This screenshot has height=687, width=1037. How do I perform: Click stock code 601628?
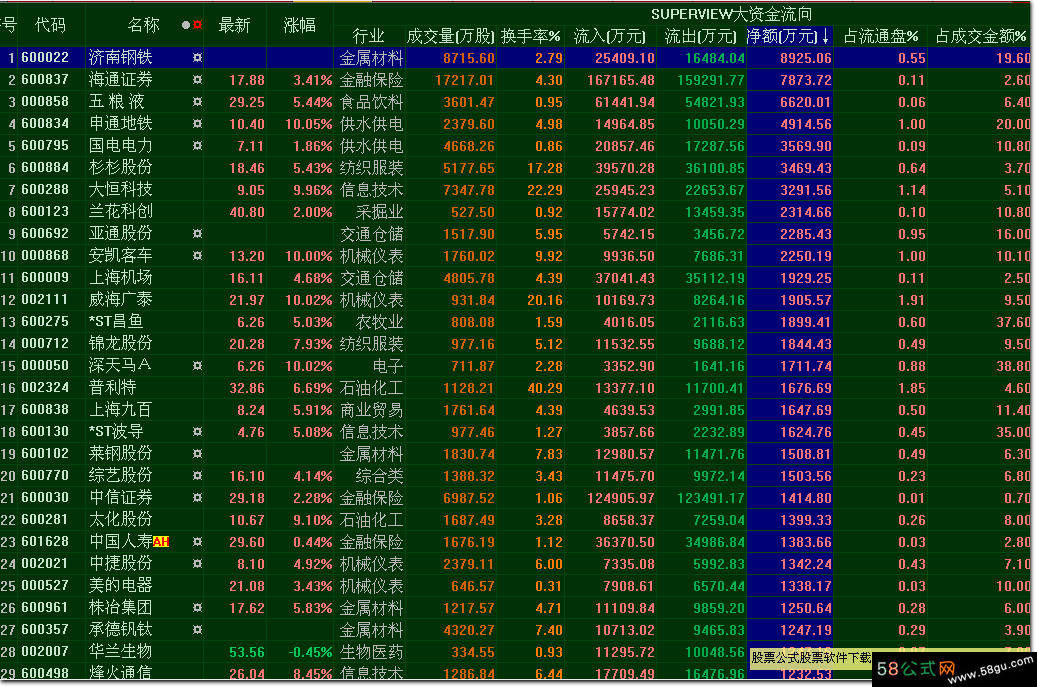click(45, 542)
